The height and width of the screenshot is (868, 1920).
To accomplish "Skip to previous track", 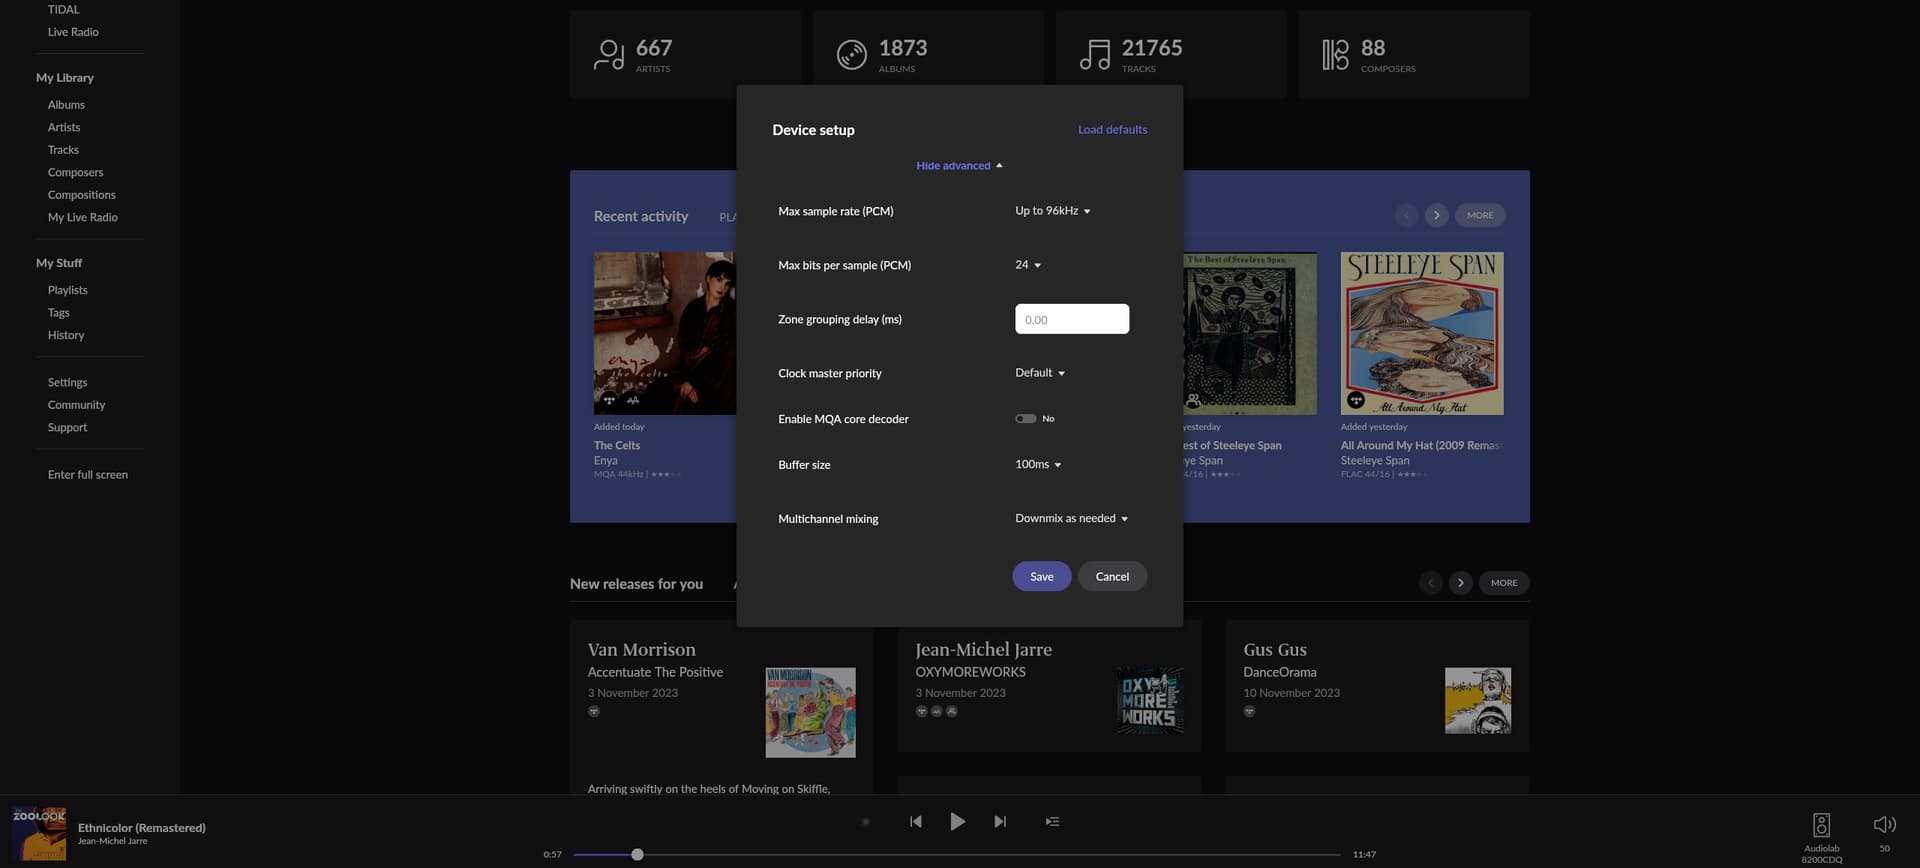I will coord(915,821).
